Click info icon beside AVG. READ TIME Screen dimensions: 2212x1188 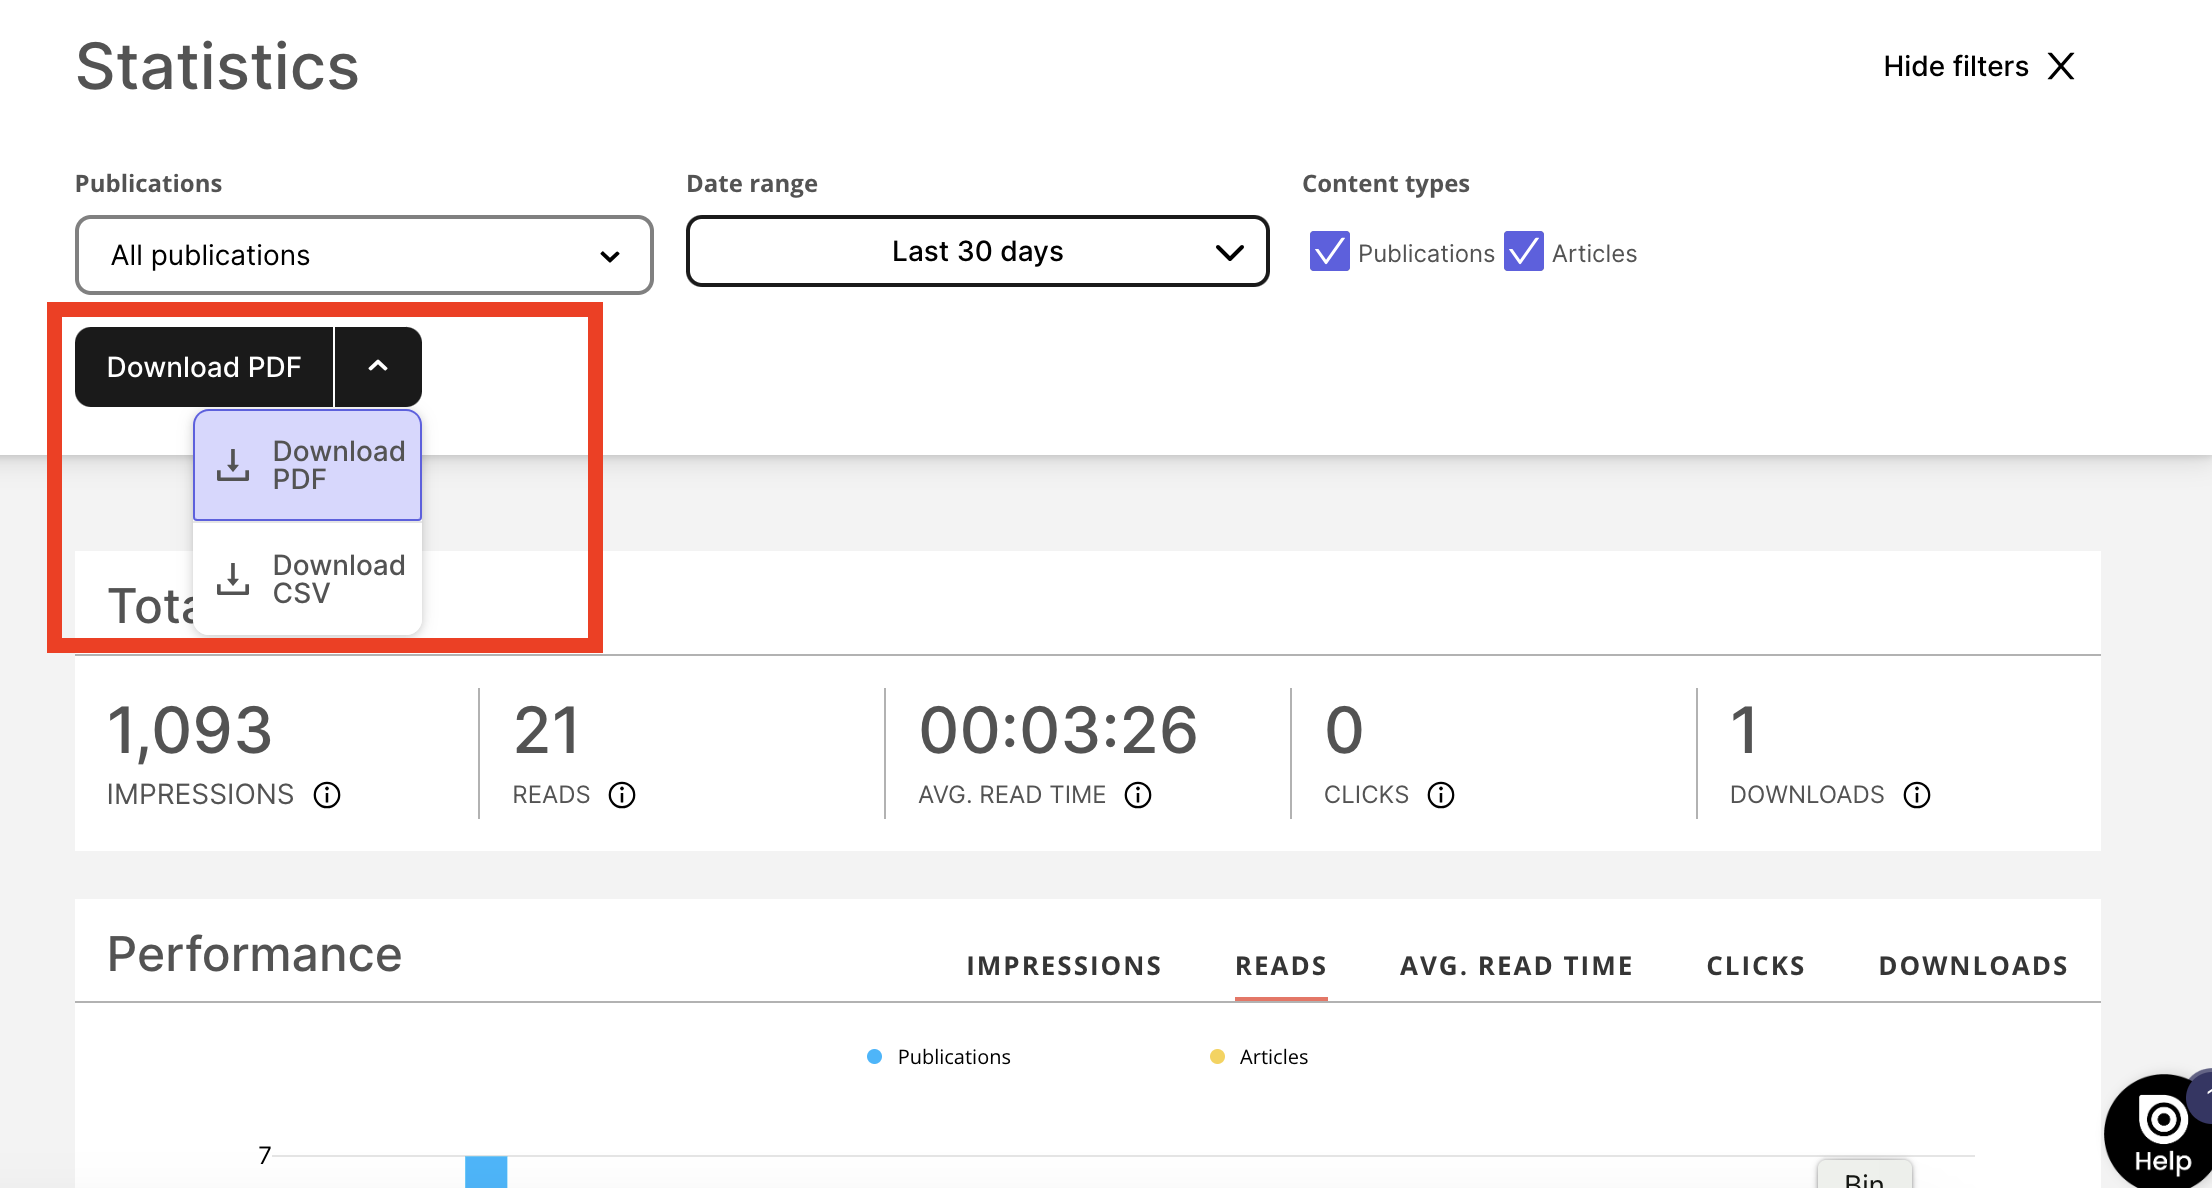(1138, 795)
